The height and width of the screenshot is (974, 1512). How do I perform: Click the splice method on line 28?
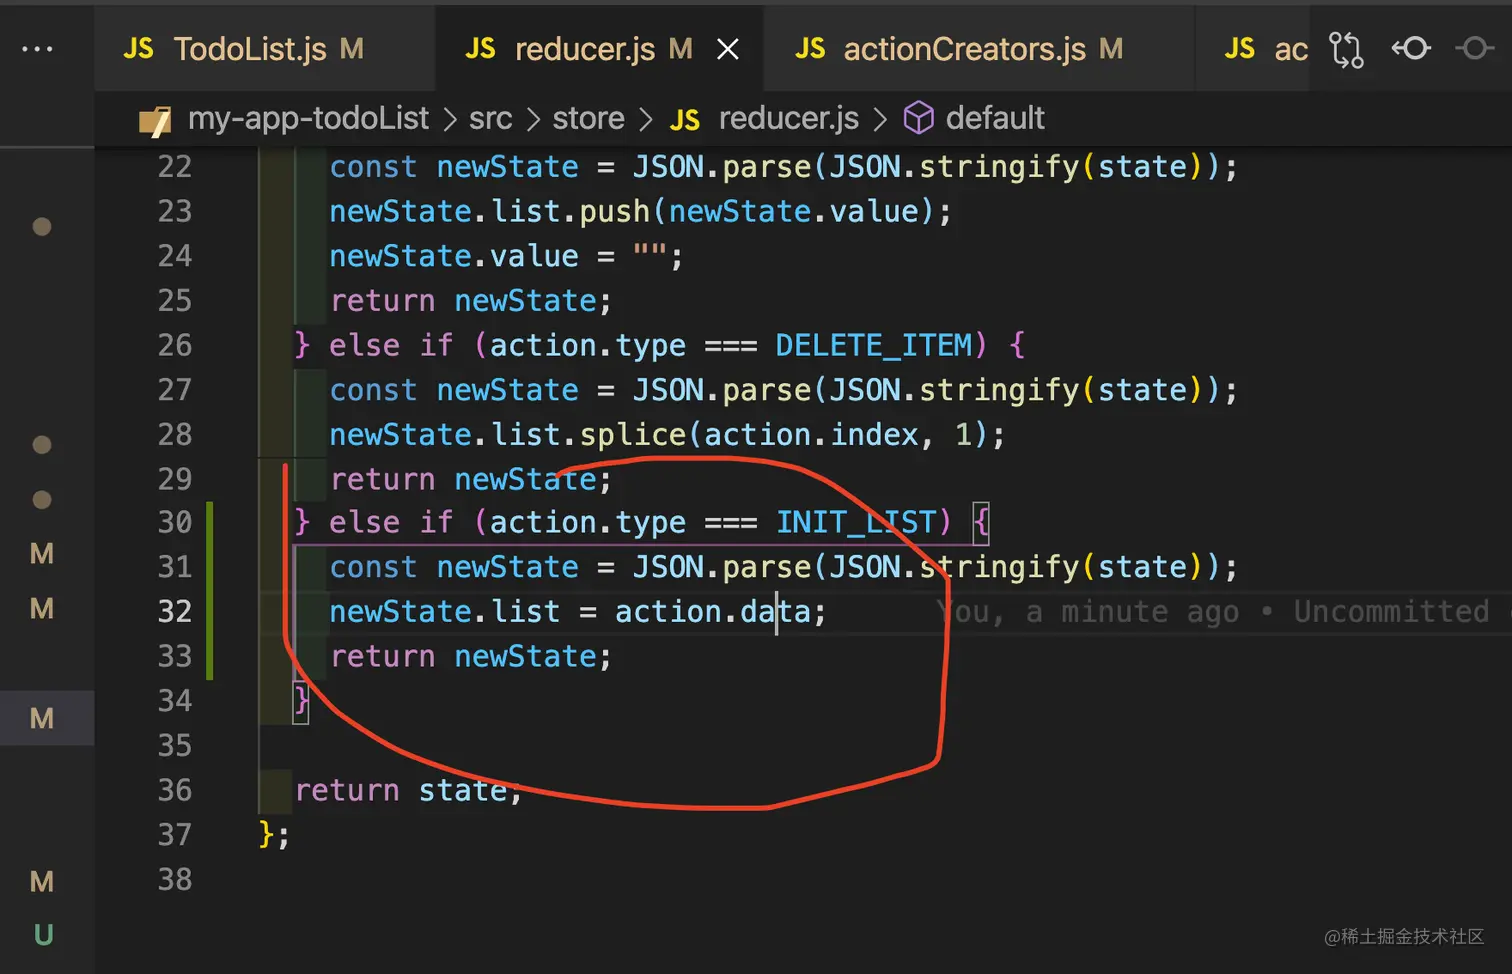point(633,434)
